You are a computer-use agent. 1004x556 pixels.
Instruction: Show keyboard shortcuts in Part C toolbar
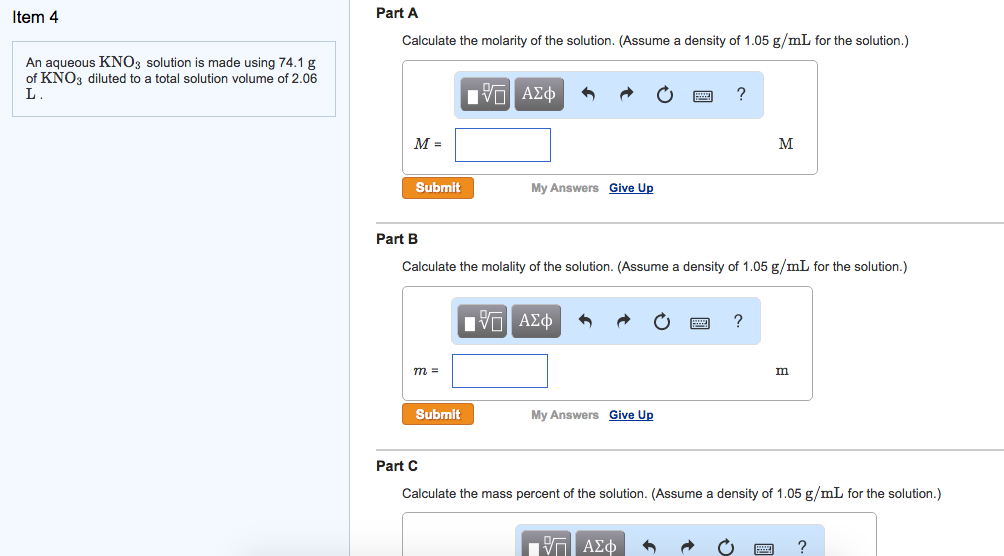pos(764,548)
